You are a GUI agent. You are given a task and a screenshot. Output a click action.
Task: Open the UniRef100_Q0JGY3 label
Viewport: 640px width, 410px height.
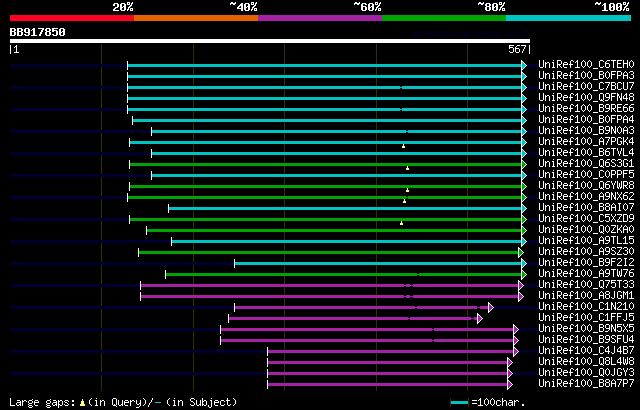click(586, 373)
